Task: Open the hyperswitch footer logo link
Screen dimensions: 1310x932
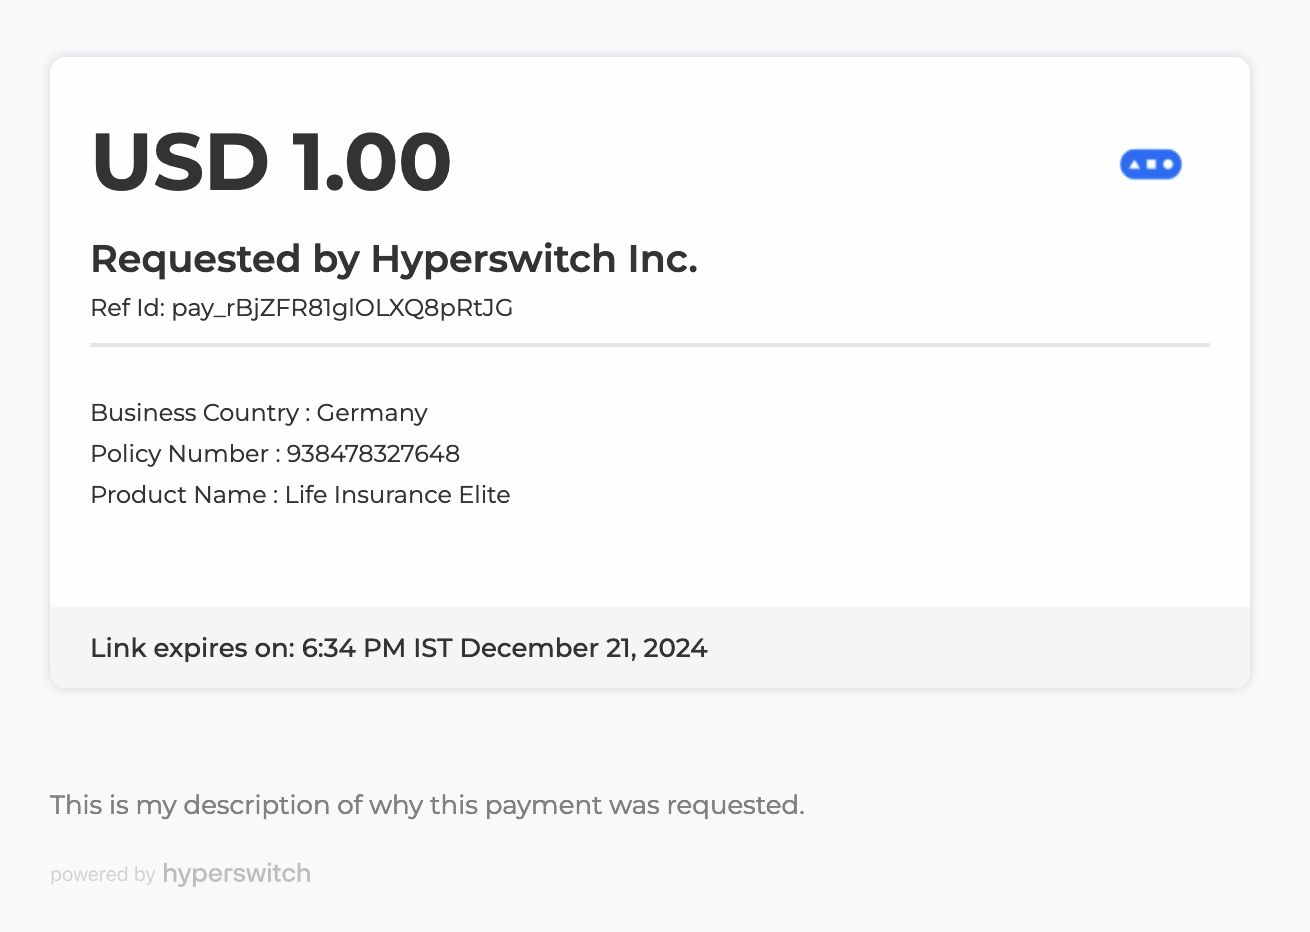Action: click(236, 873)
